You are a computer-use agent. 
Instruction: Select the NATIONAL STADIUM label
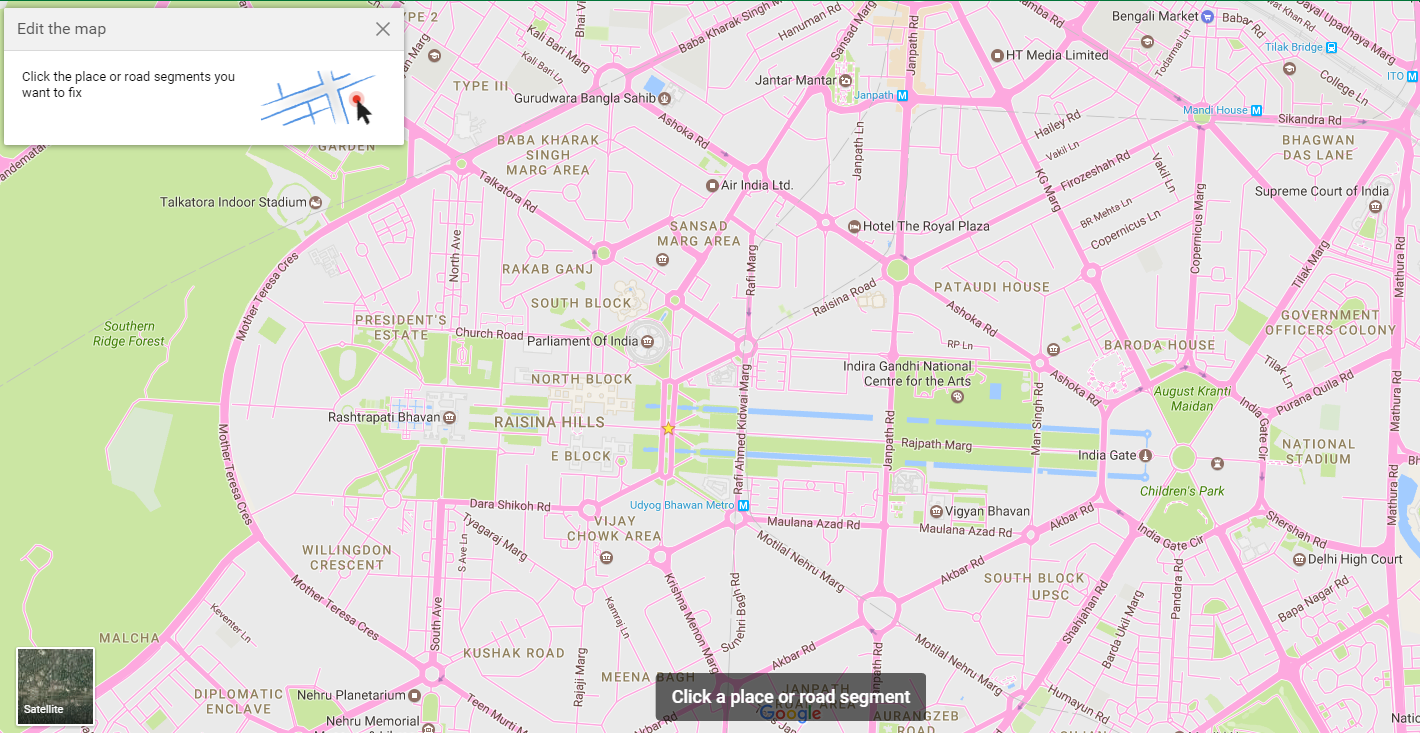pos(1317,451)
